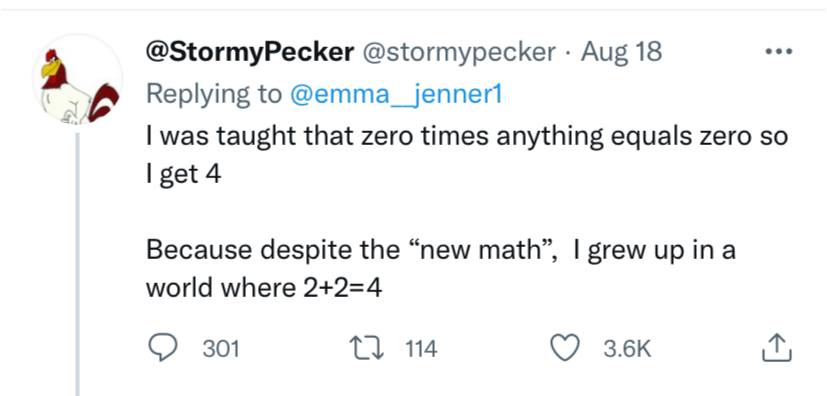
Task: Click the @stormypecker handle
Action: tap(457, 52)
